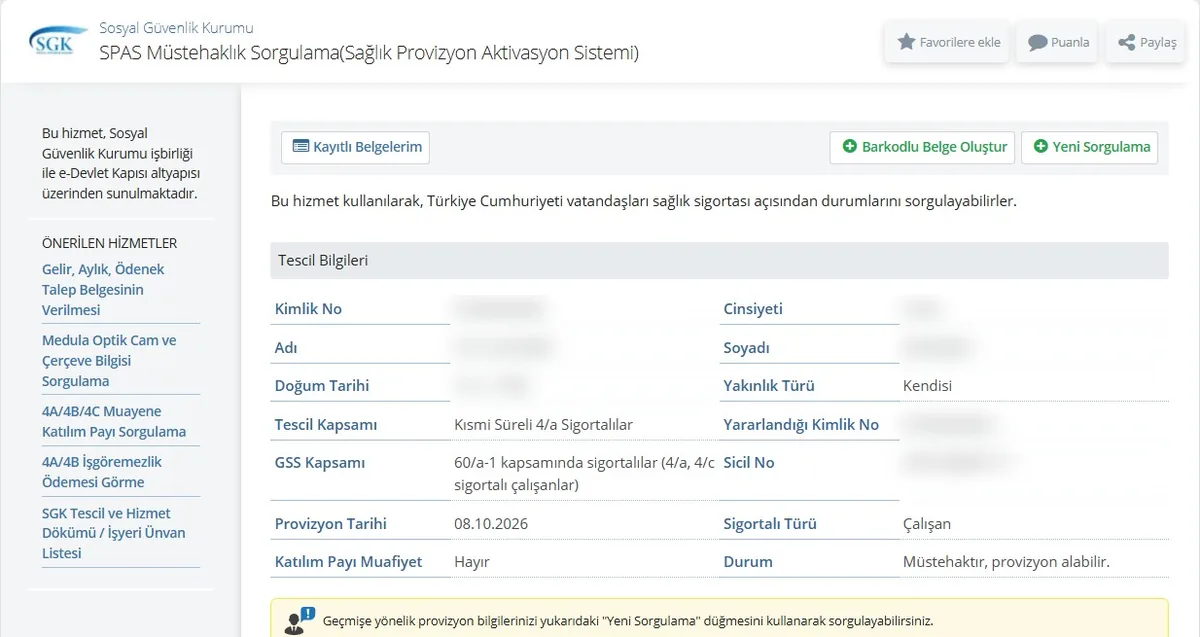This screenshot has height=637, width=1200.
Task: Click the star icon in Favorilere ekle
Action: pyautogui.click(x=906, y=42)
